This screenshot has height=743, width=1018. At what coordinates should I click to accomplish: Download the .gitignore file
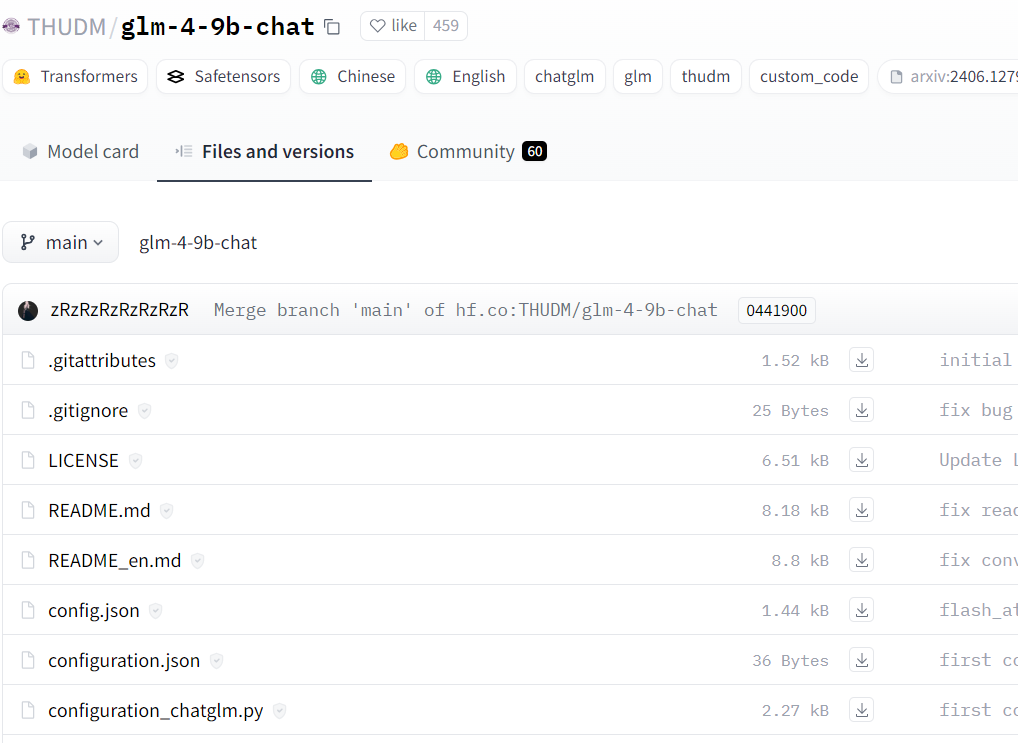pos(862,410)
